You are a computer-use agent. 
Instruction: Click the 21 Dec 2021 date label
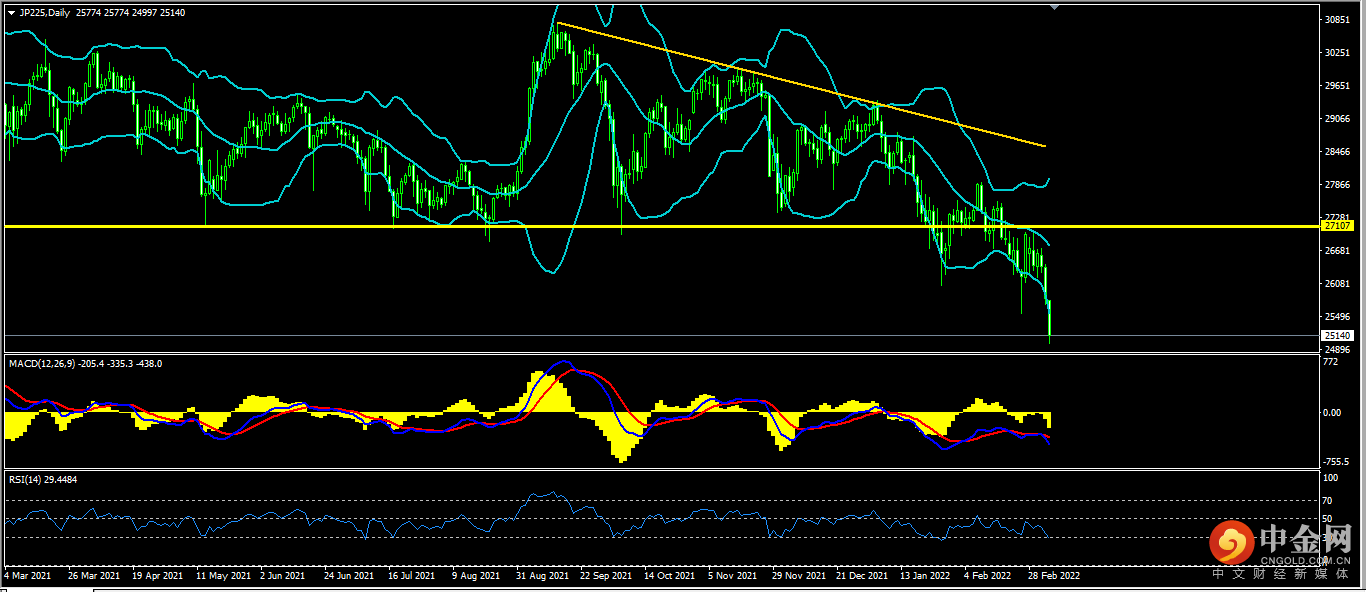point(862,576)
